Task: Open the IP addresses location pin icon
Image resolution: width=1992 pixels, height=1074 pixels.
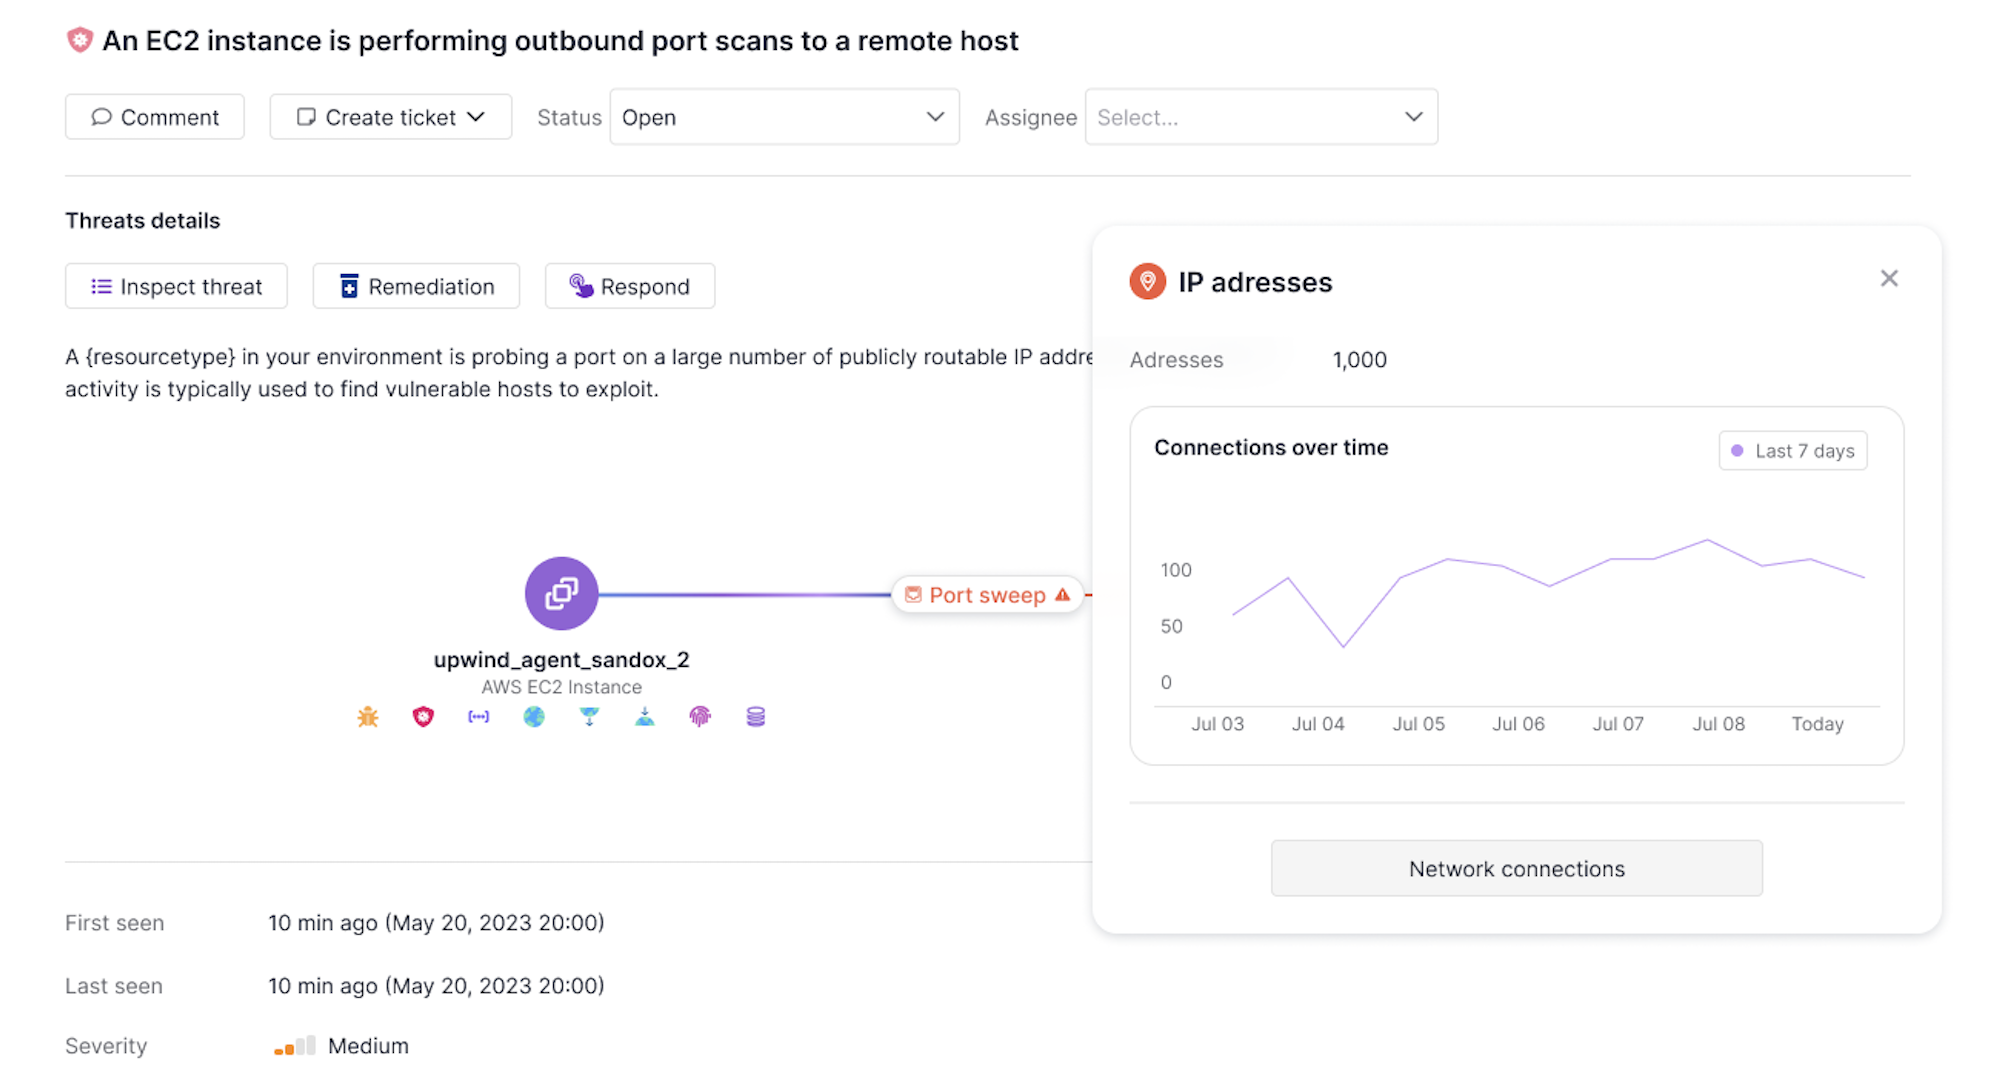Action: (1147, 281)
